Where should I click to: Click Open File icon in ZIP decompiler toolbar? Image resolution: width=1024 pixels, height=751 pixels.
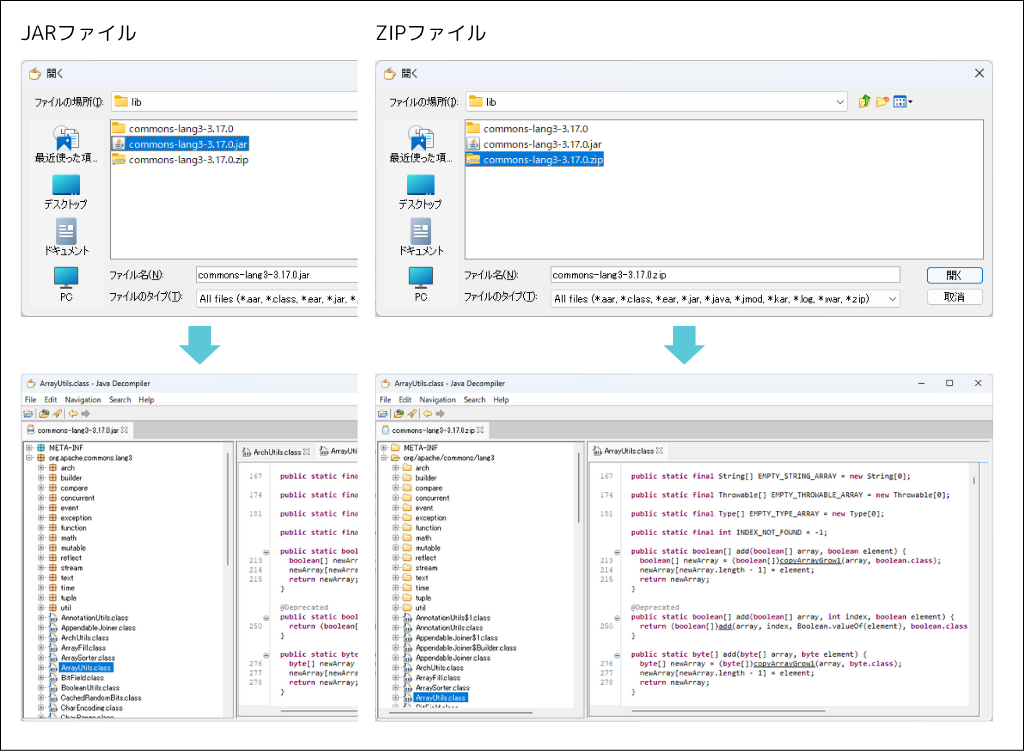pyautogui.click(x=384, y=413)
